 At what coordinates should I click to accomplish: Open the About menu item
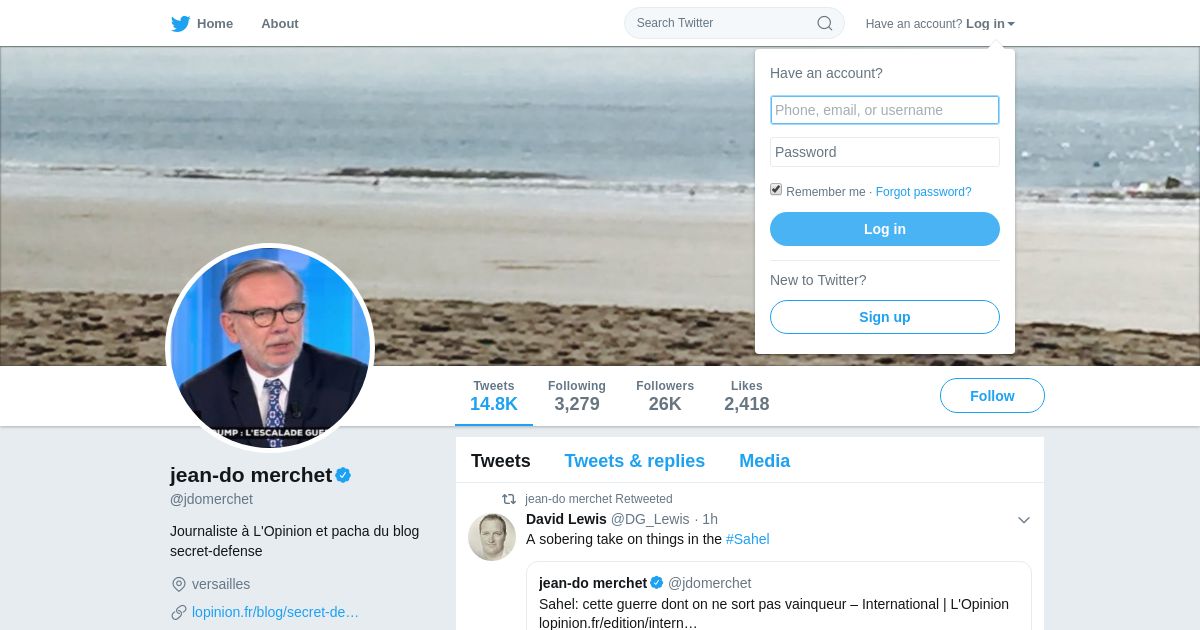(x=280, y=23)
